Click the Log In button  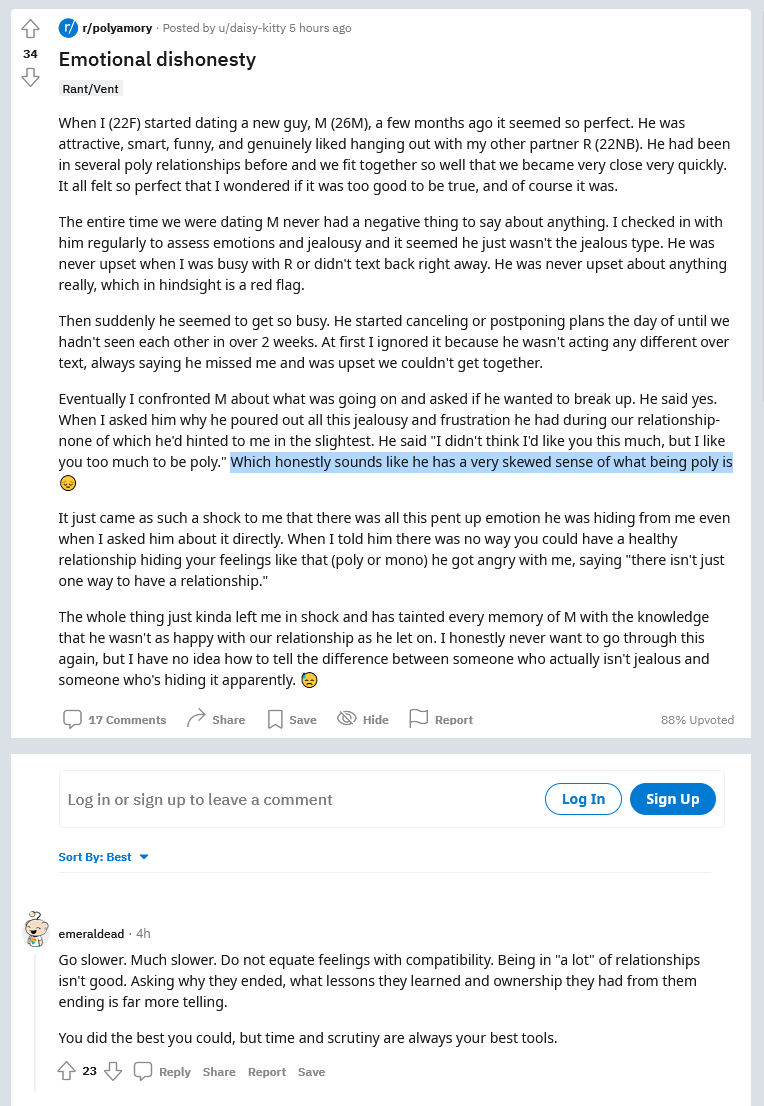click(583, 799)
